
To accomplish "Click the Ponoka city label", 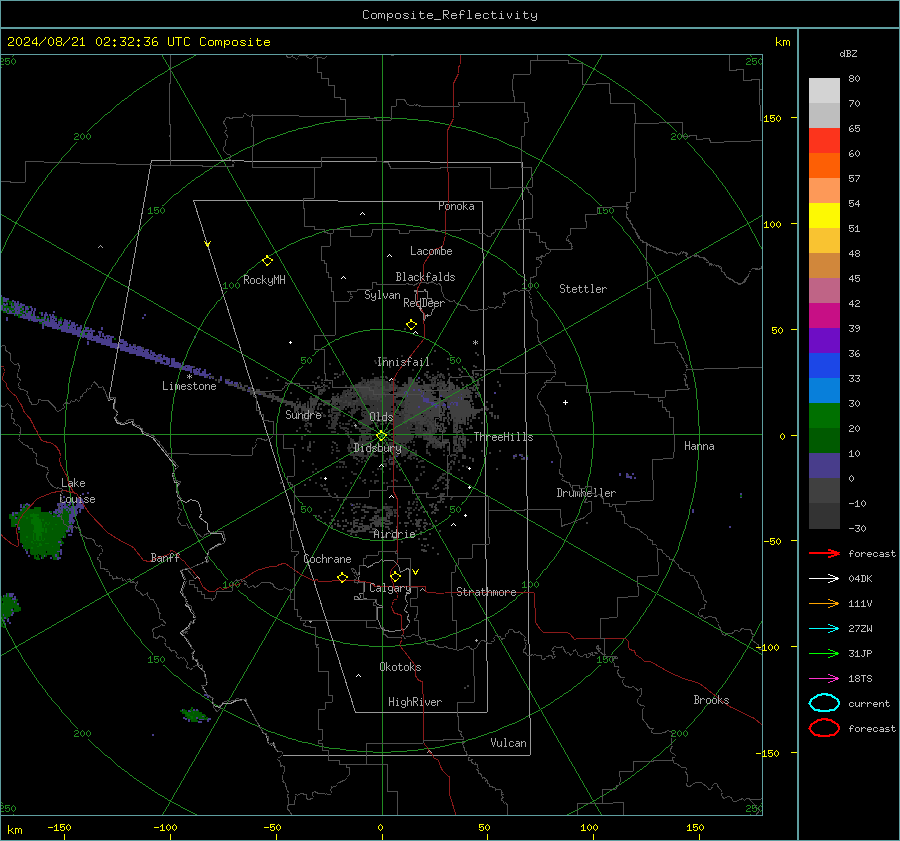I will (x=456, y=206).
